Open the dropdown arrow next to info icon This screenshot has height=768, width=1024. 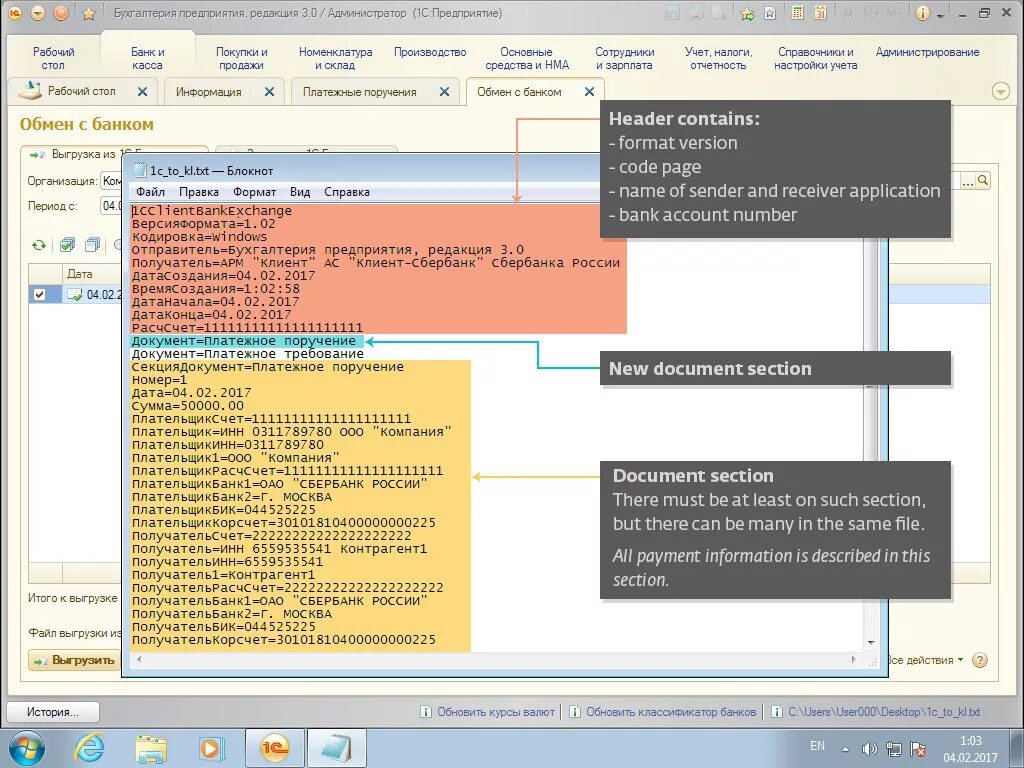(x=940, y=15)
